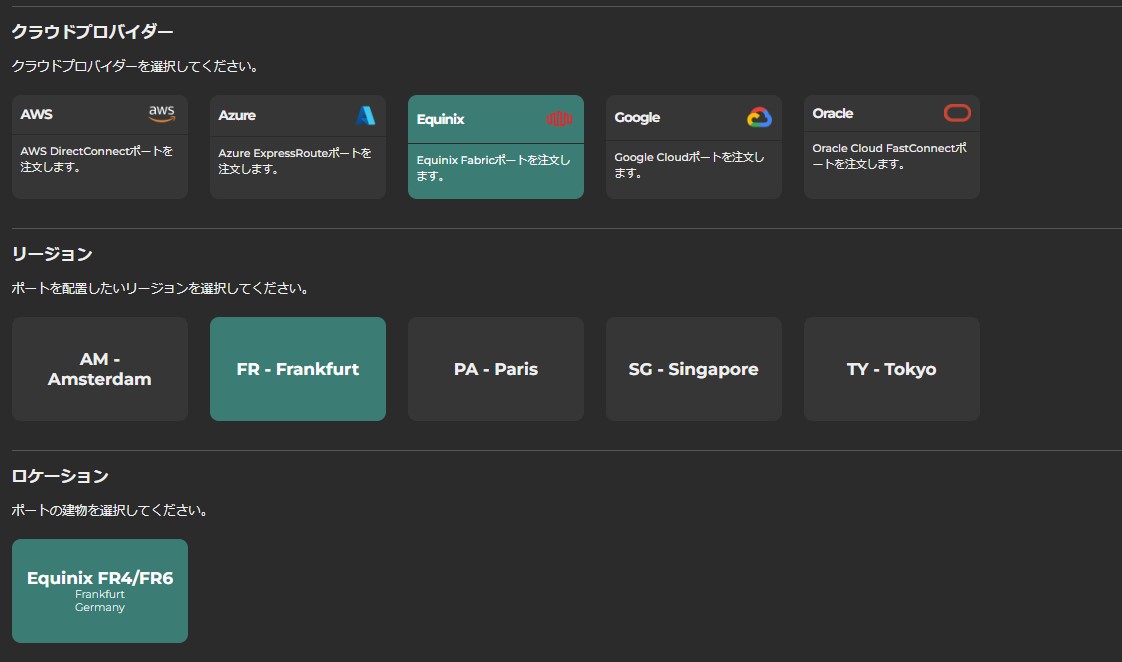1122x662 pixels.
Task: Choose the Oracle Cloud FastConnect description
Action: (889, 156)
